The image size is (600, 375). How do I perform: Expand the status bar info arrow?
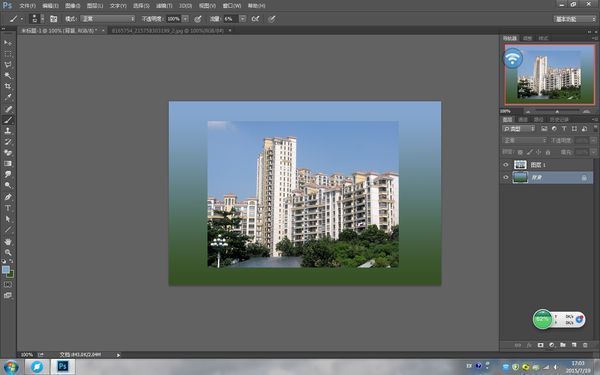click(x=118, y=355)
